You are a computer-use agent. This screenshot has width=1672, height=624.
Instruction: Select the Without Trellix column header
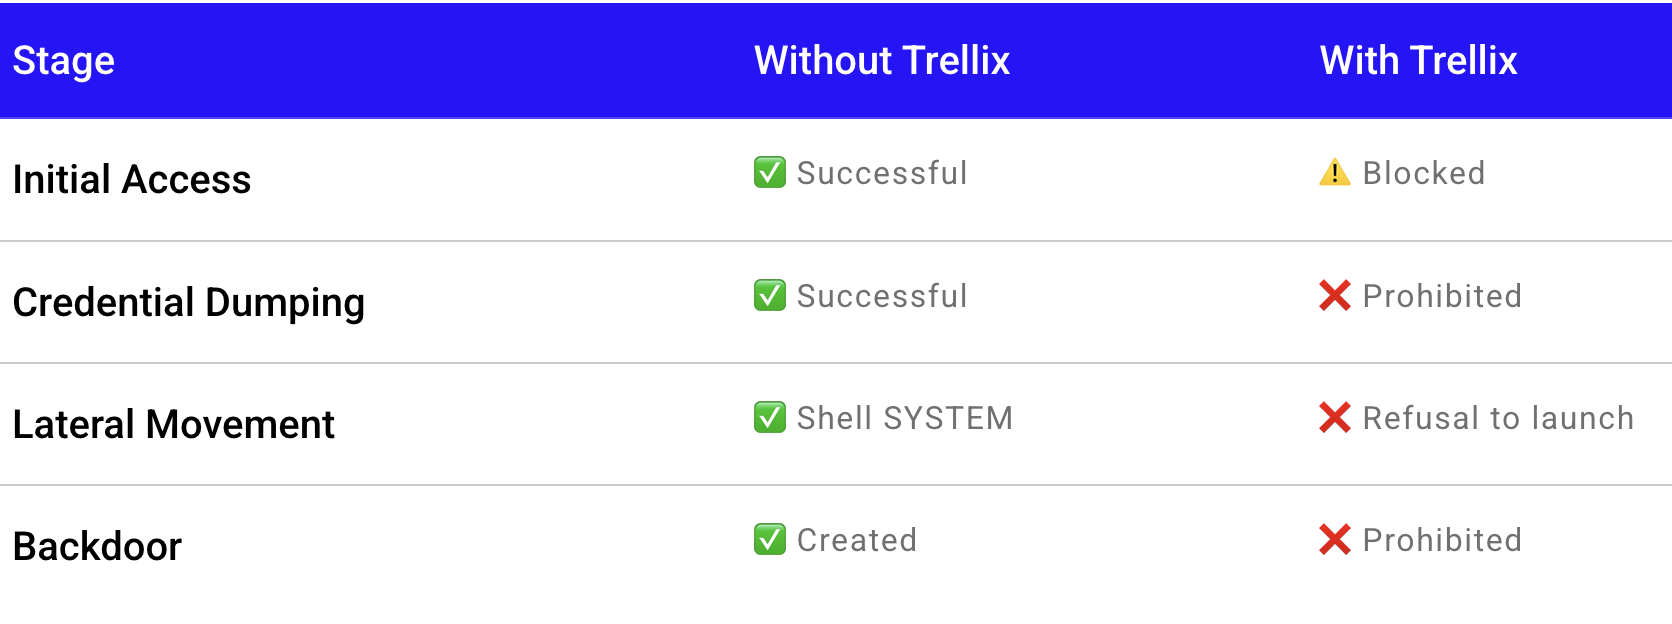tap(882, 60)
